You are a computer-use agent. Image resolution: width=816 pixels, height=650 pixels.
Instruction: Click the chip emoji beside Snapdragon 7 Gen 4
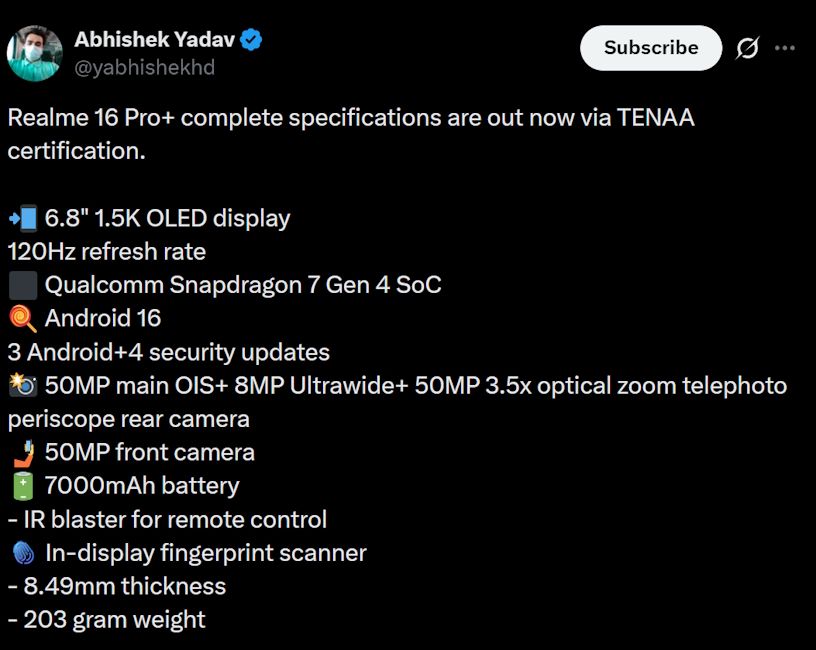coord(22,284)
